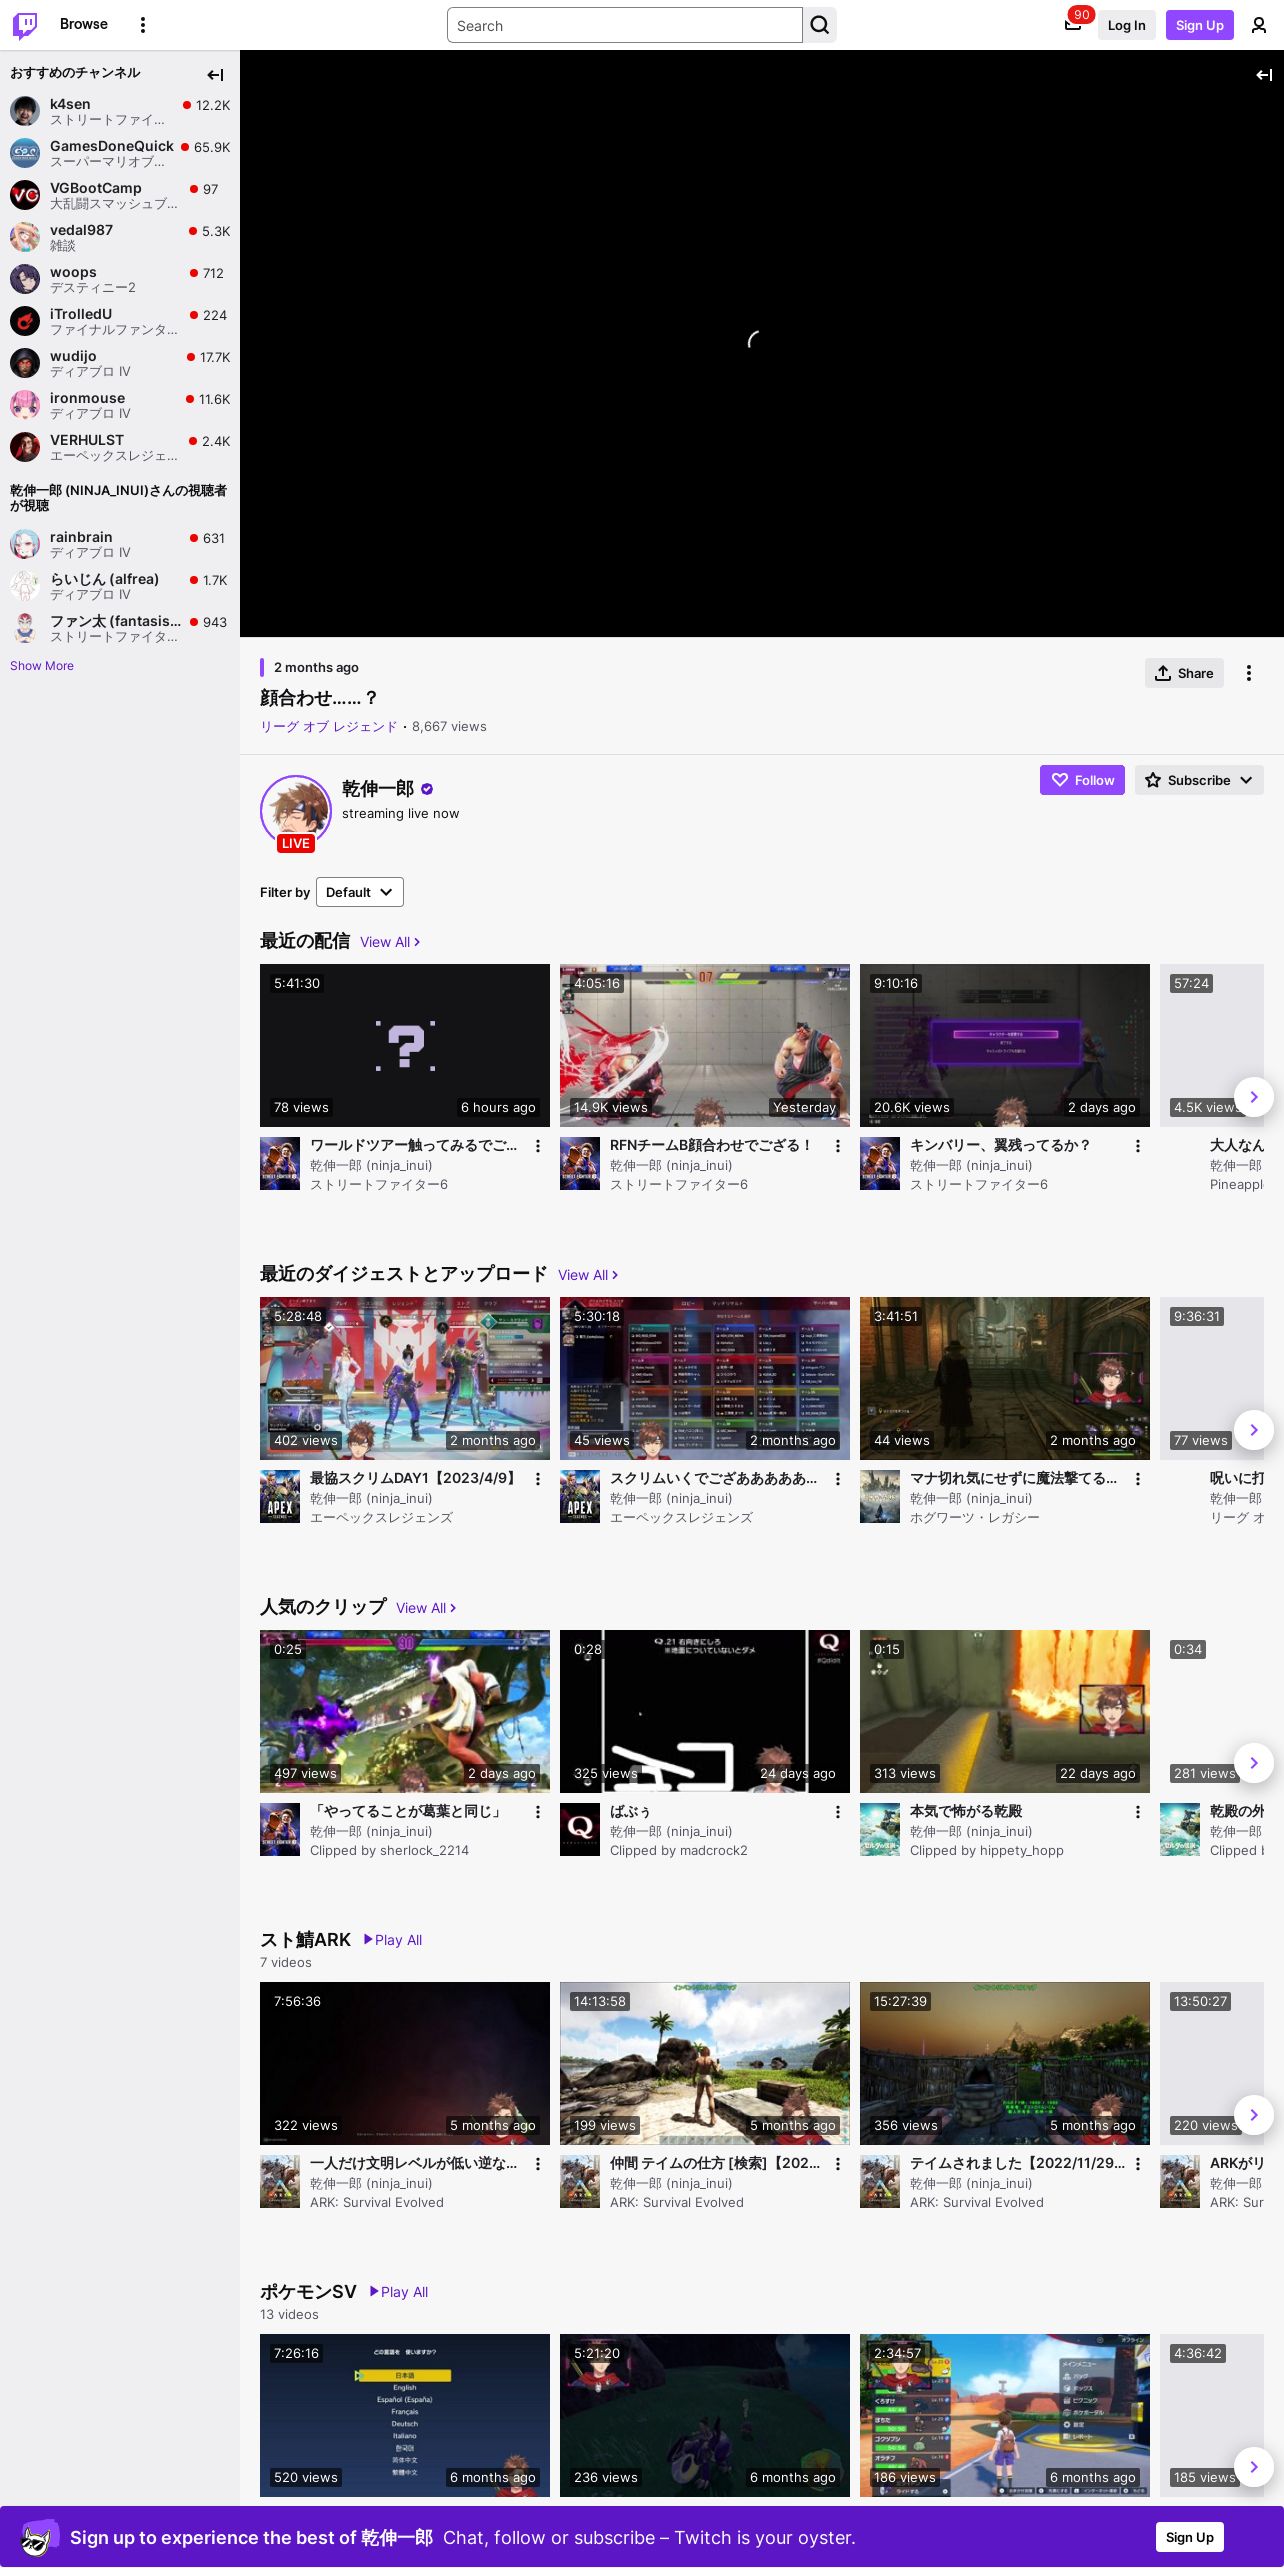Image resolution: width=1284 pixels, height=2568 pixels.
Task: Collapse the recommended channels sidebar
Action: 215,75
